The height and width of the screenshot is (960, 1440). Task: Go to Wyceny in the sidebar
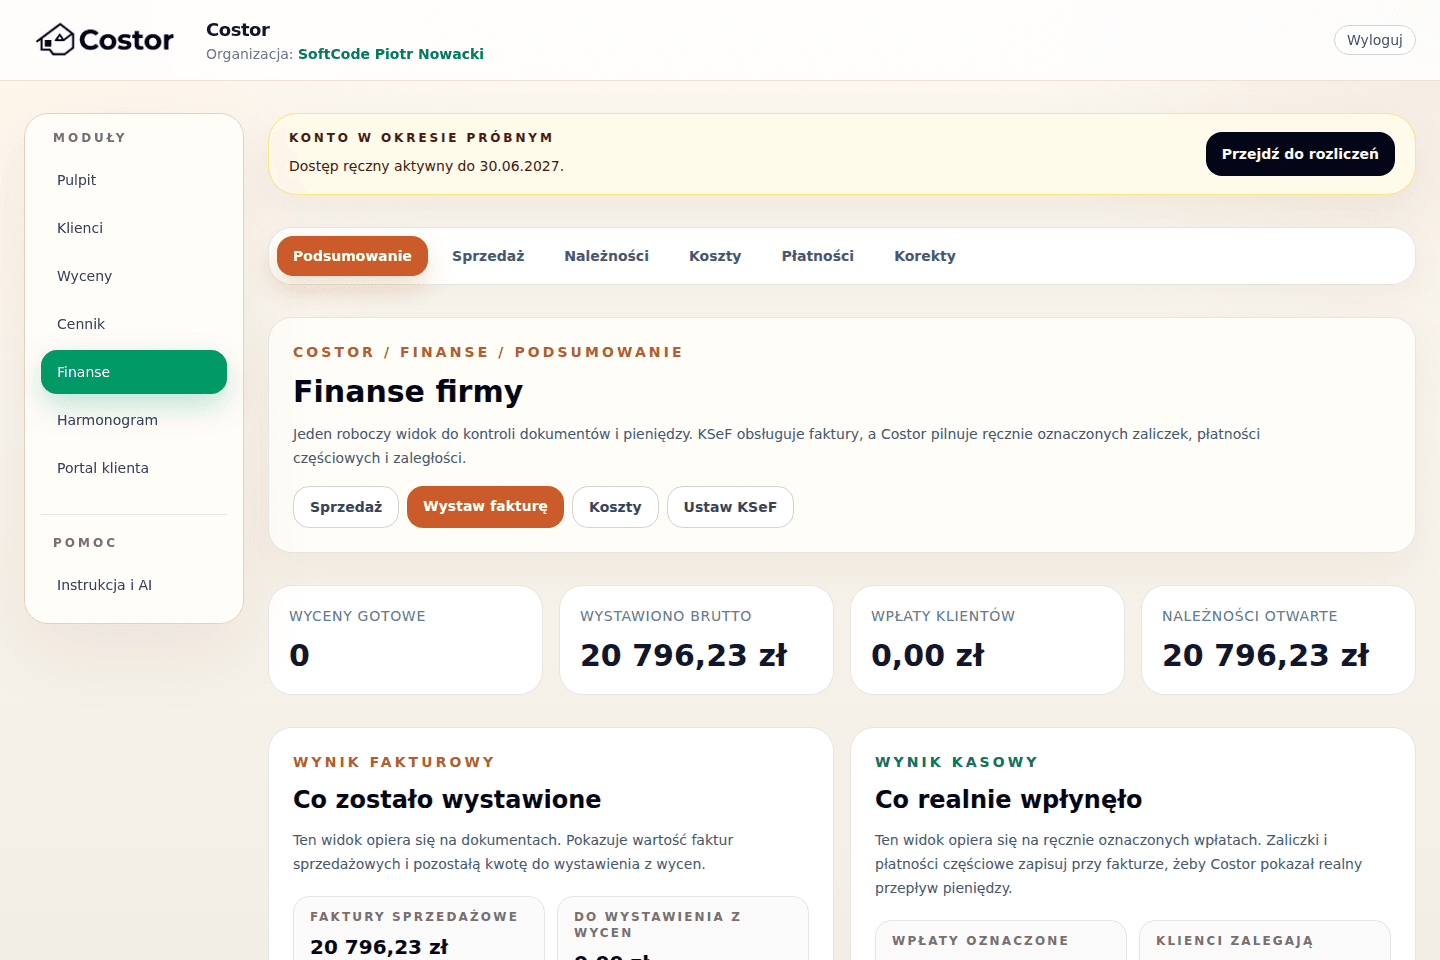(134, 276)
